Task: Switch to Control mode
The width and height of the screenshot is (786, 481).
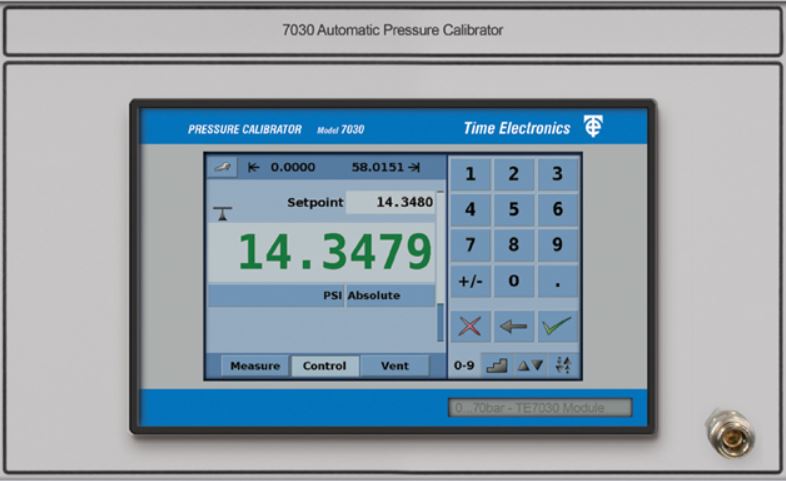Action: [325, 366]
